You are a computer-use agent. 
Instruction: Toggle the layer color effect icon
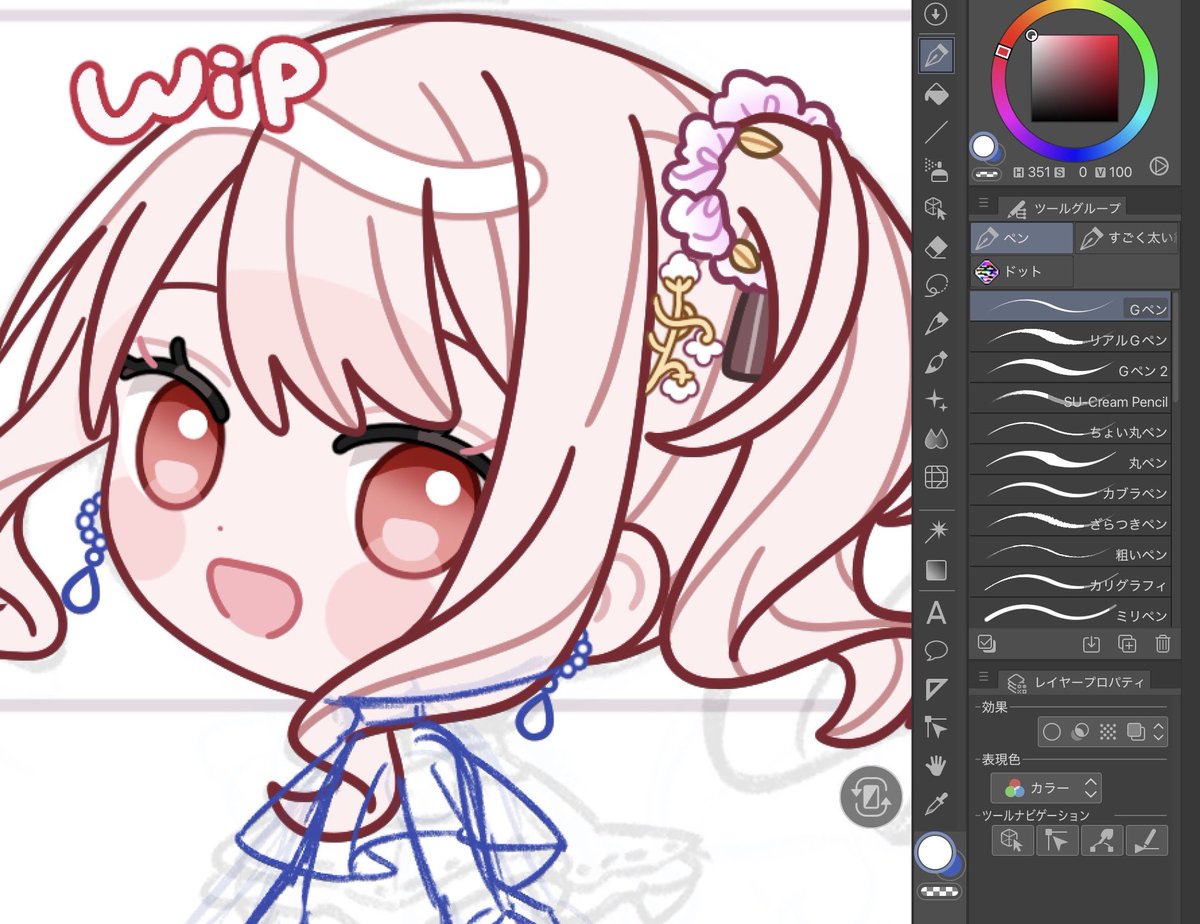1135,732
